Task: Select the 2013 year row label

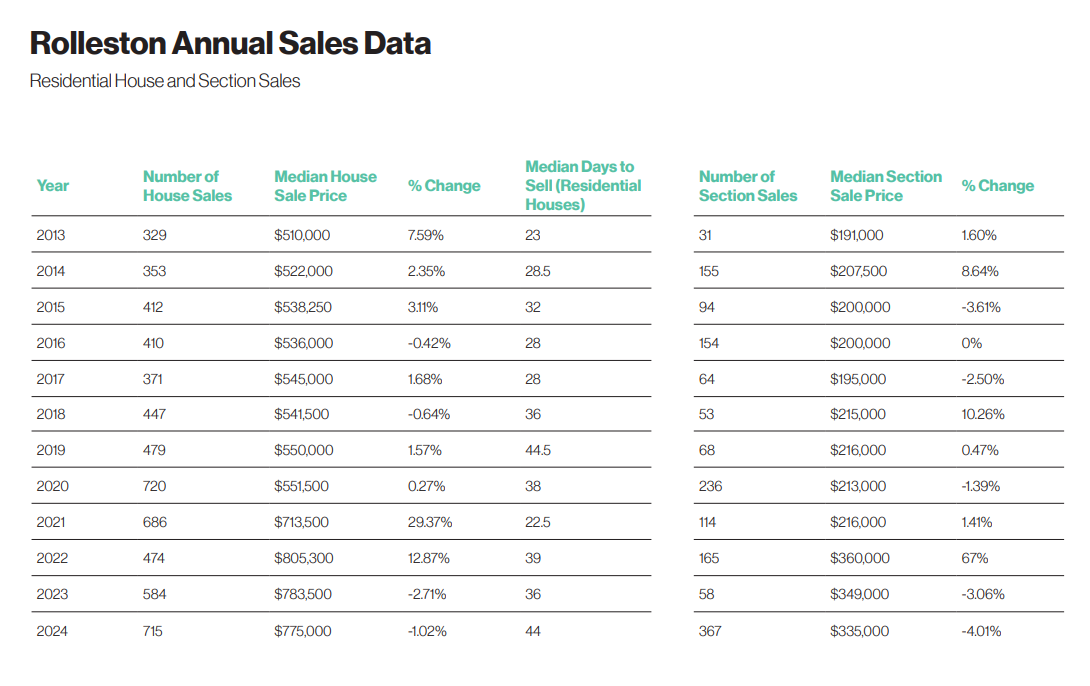Action: tap(50, 235)
